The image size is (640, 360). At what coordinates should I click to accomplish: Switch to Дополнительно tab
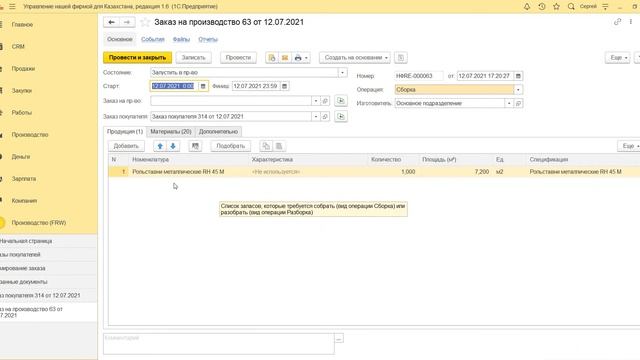[x=218, y=132]
